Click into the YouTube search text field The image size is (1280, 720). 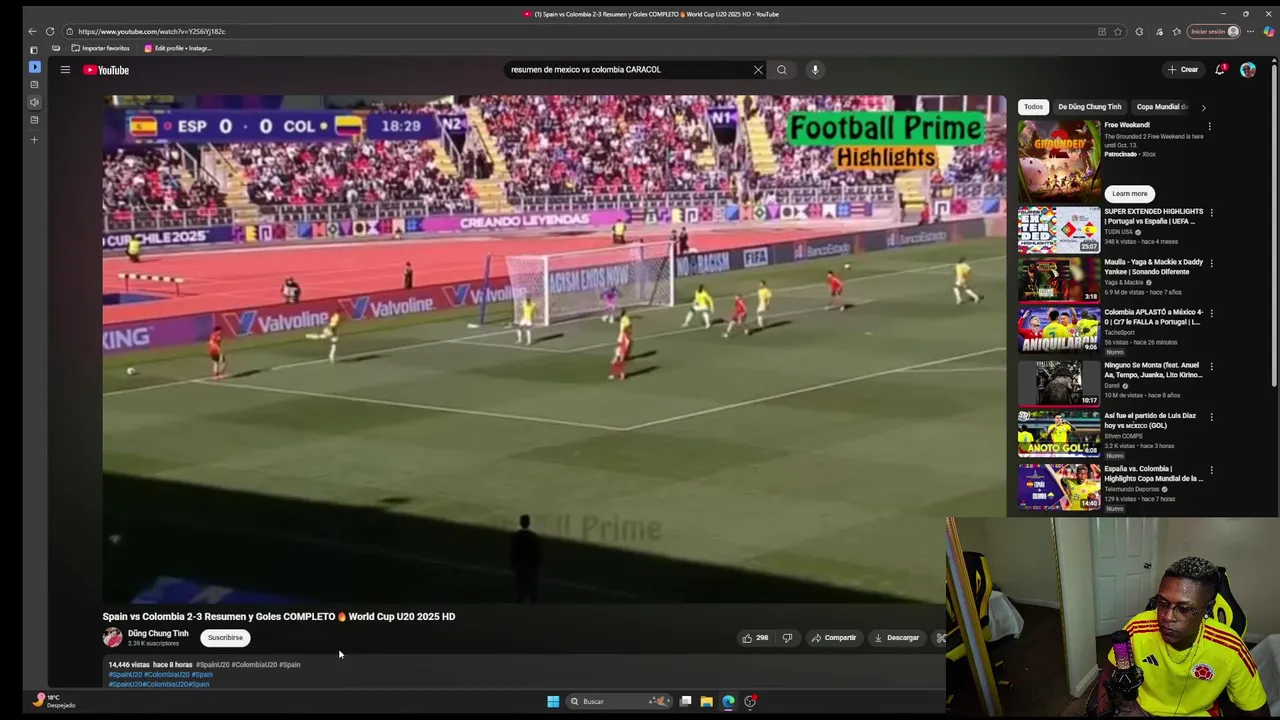coord(630,70)
